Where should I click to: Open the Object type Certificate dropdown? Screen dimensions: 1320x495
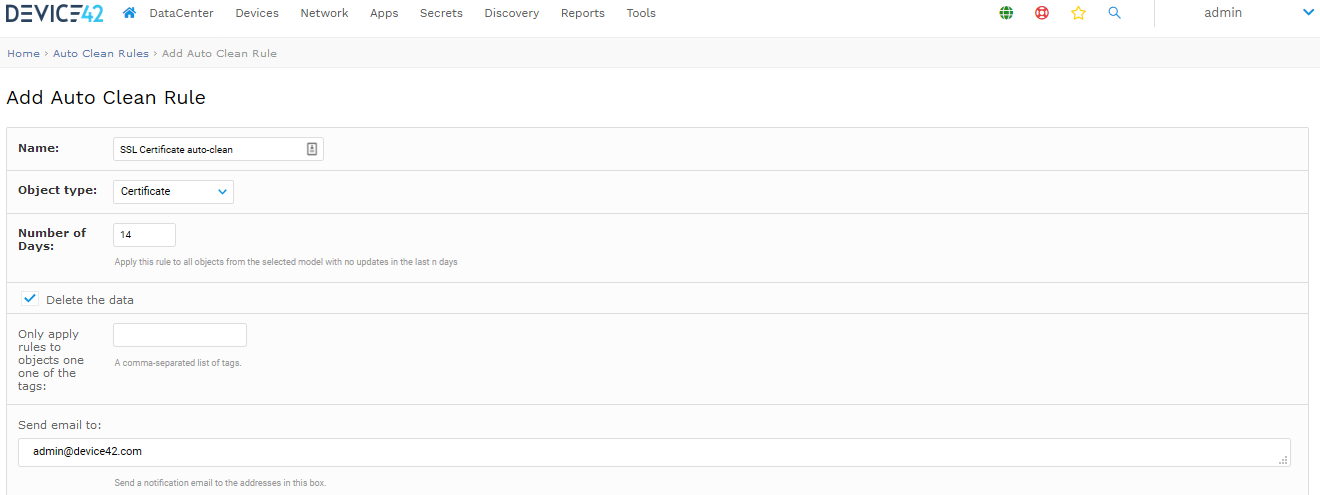[173, 191]
